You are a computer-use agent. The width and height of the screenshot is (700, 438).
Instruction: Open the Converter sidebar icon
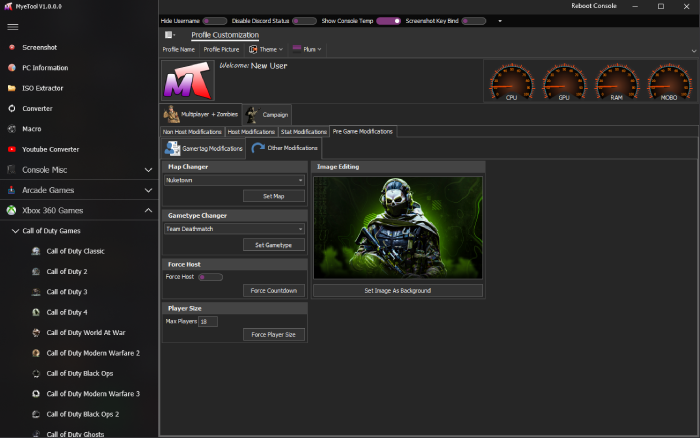coord(12,108)
